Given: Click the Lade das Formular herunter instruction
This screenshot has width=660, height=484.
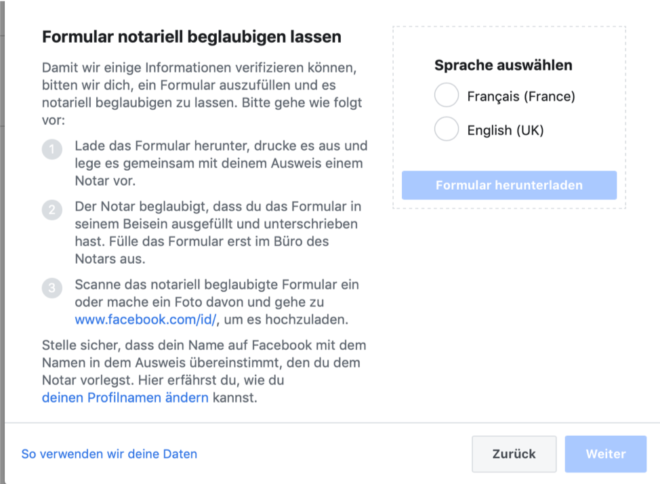Looking at the screenshot, I should point(221,163).
